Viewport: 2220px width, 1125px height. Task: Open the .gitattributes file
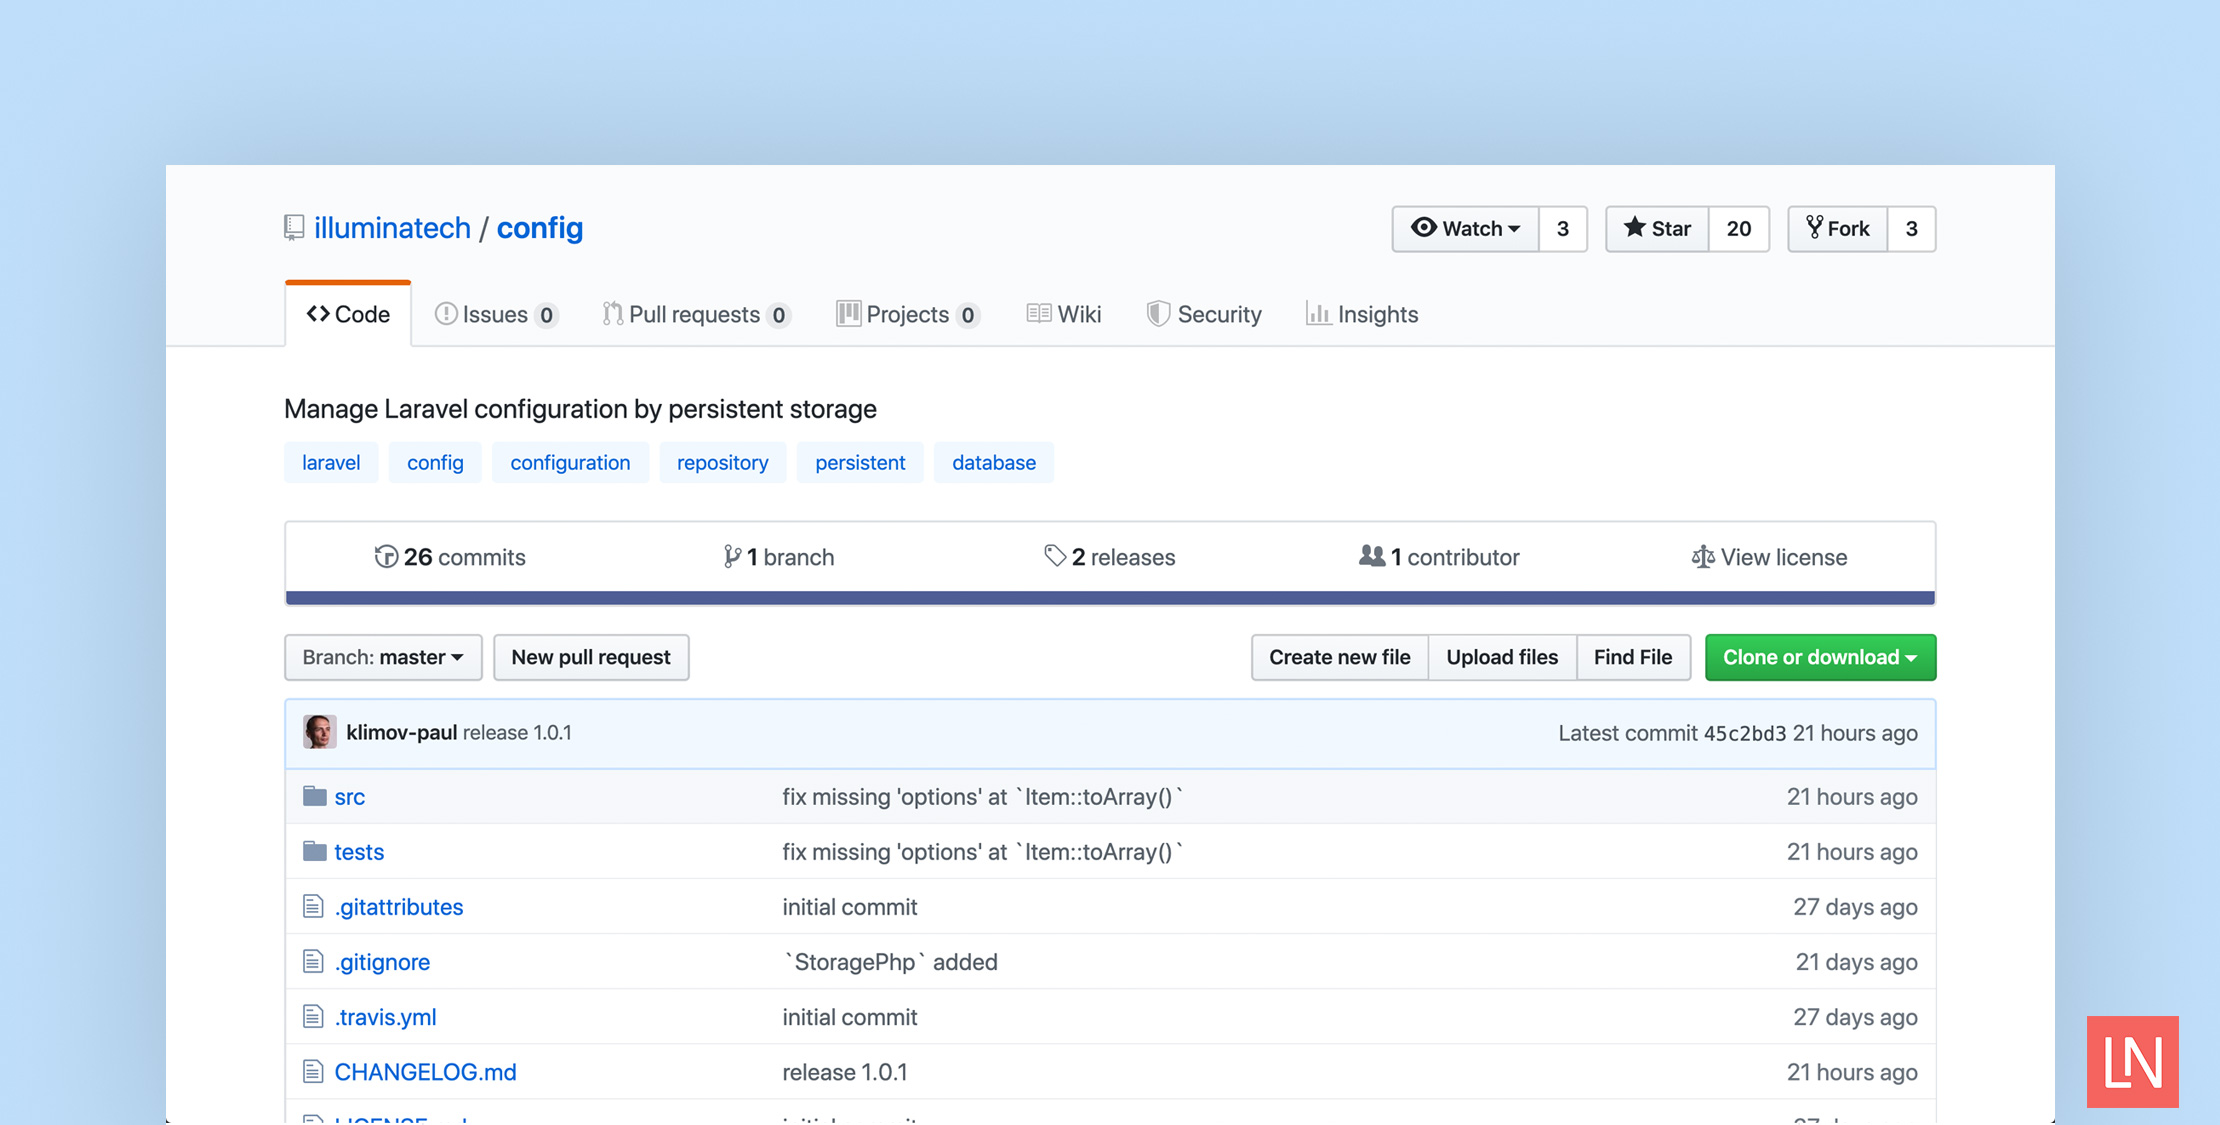[x=399, y=907]
